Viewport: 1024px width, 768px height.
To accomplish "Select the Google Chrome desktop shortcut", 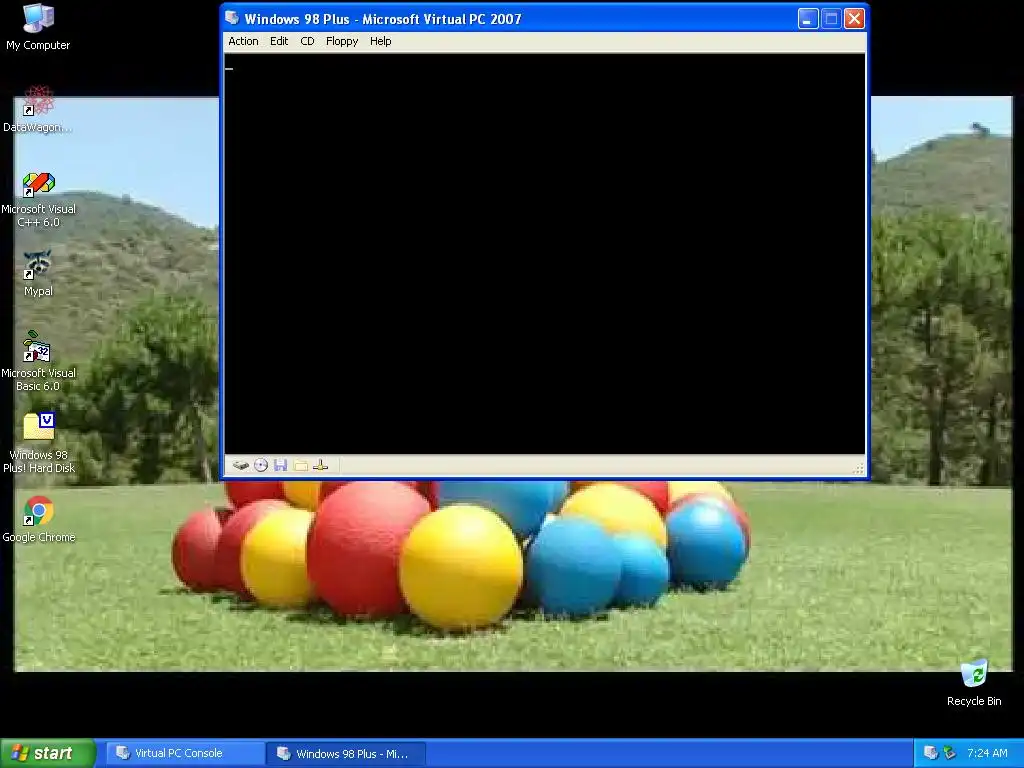I will pos(39,520).
